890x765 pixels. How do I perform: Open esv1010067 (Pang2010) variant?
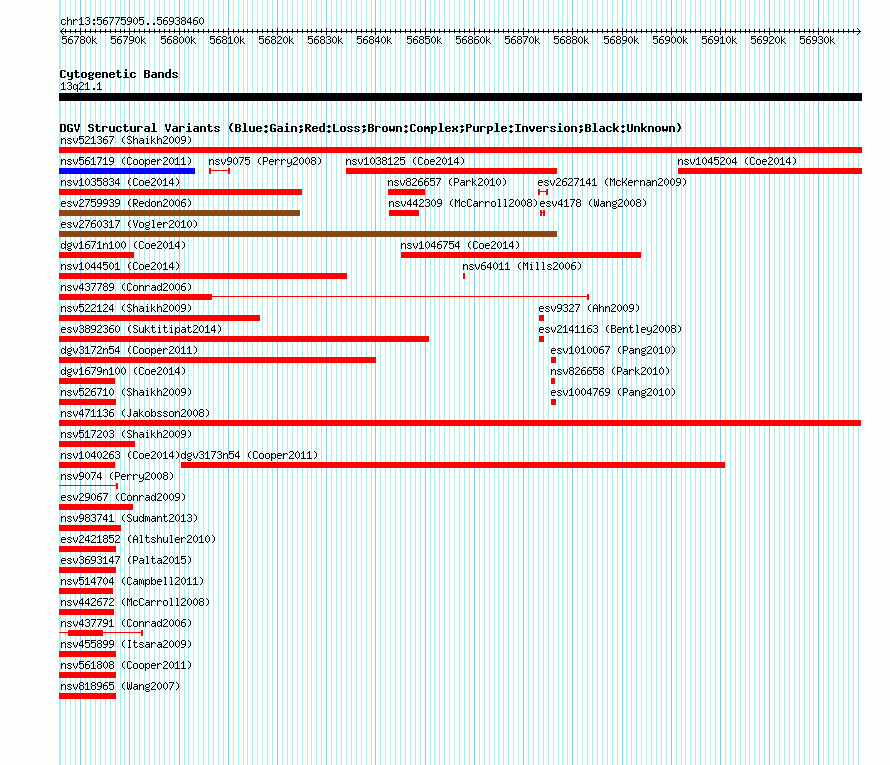point(613,350)
